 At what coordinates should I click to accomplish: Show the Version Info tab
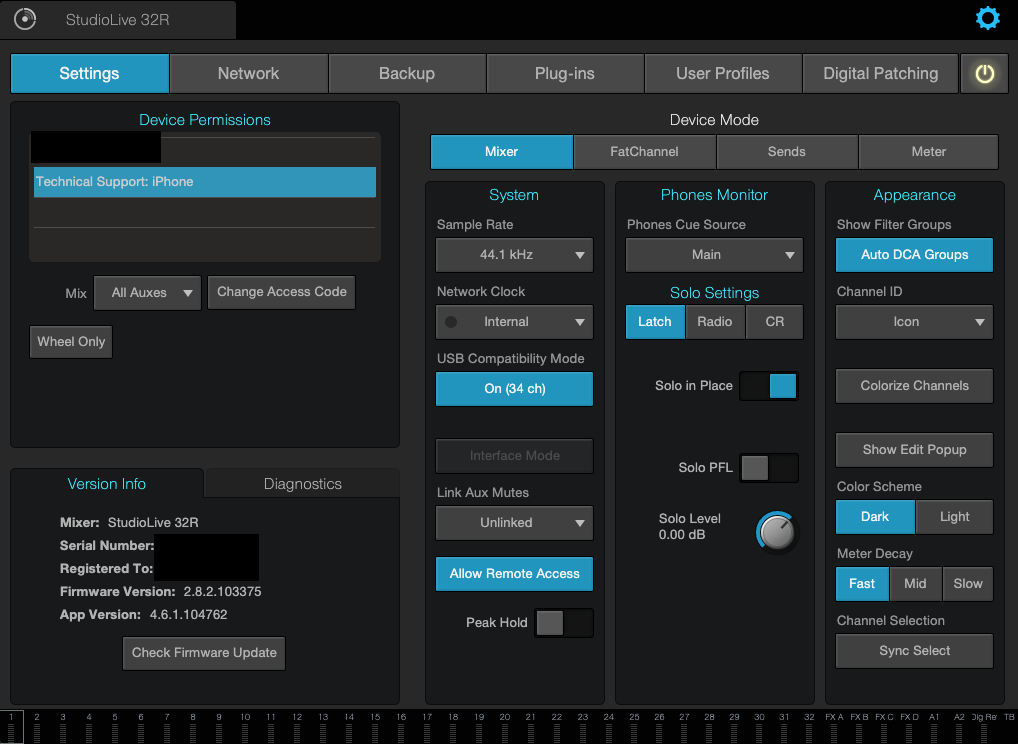click(x=106, y=484)
